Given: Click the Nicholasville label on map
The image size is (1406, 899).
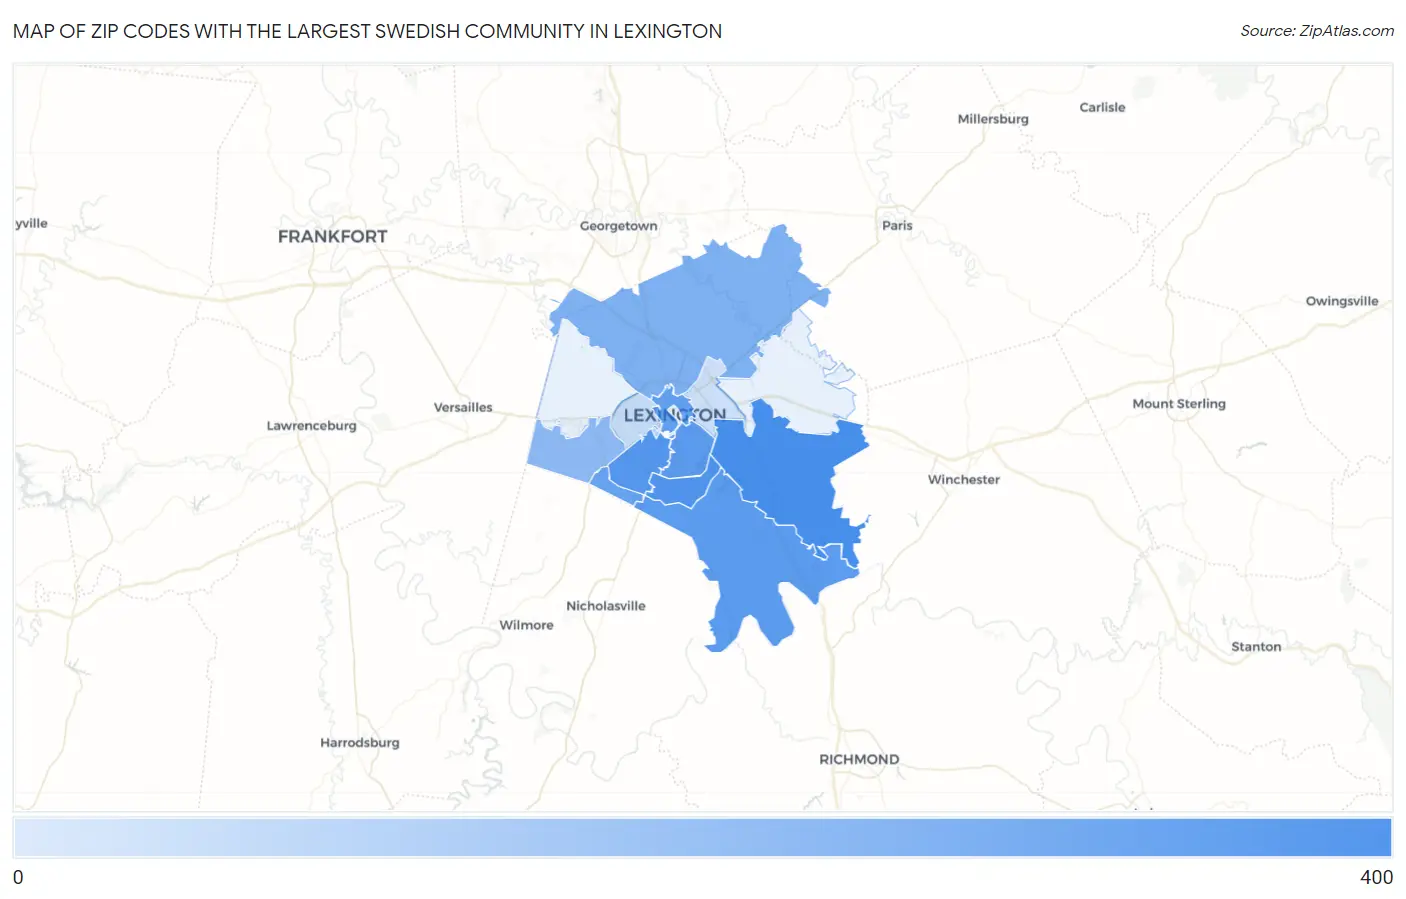Looking at the screenshot, I should (x=605, y=606).
